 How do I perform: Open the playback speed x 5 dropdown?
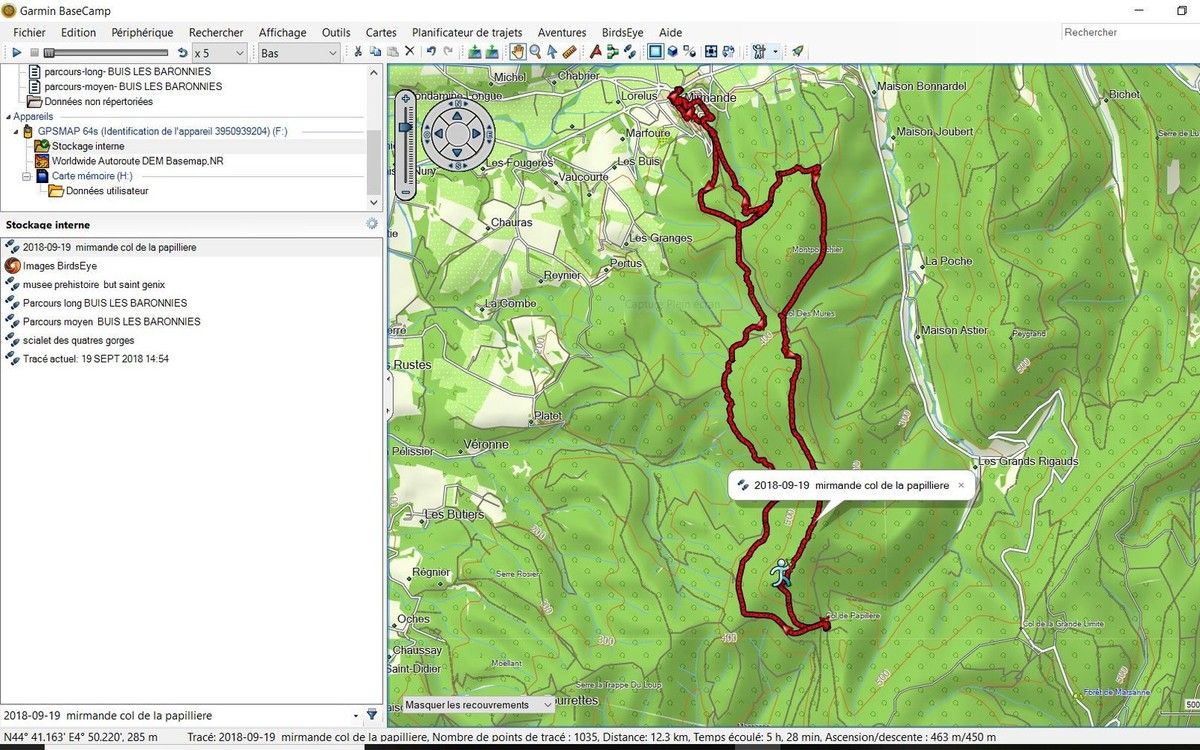click(219, 52)
